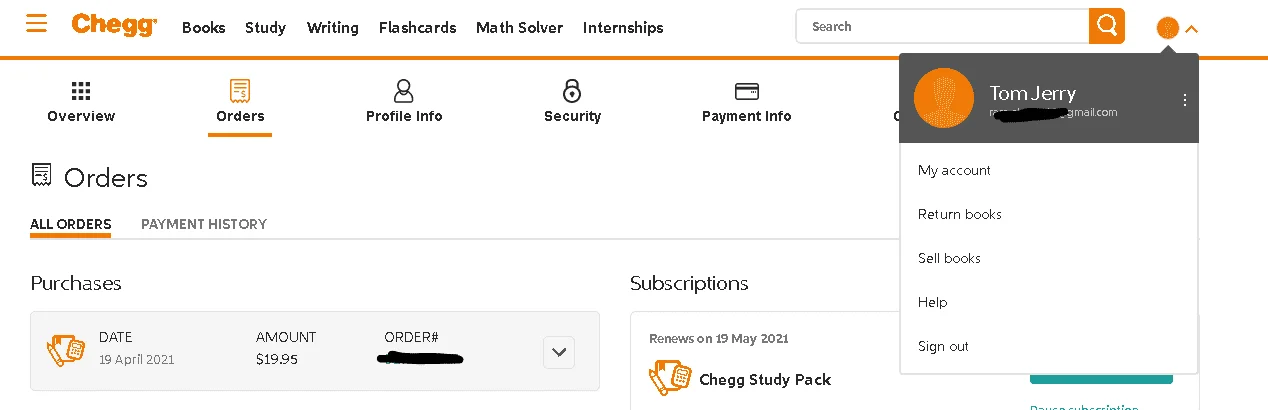1268x410 pixels.
Task: Expand the 19 April 2021 order details
Action: click(x=559, y=352)
